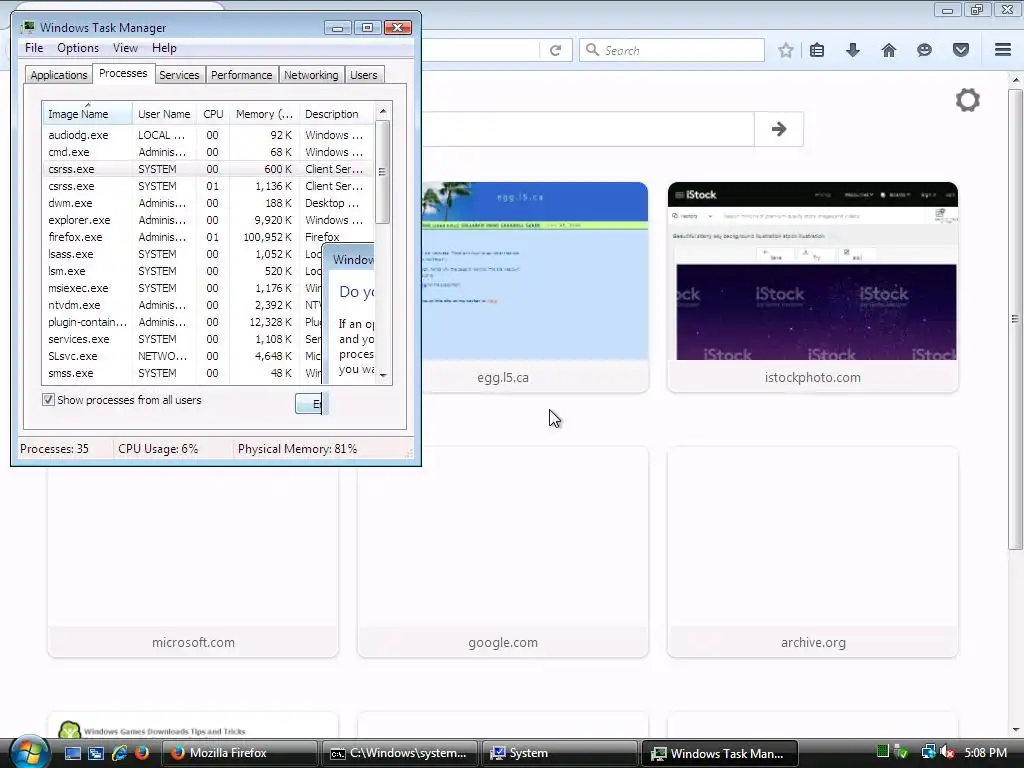Click the 5:08 PM taskbar clock
This screenshot has width=1024, height=768.
(985, 753)
